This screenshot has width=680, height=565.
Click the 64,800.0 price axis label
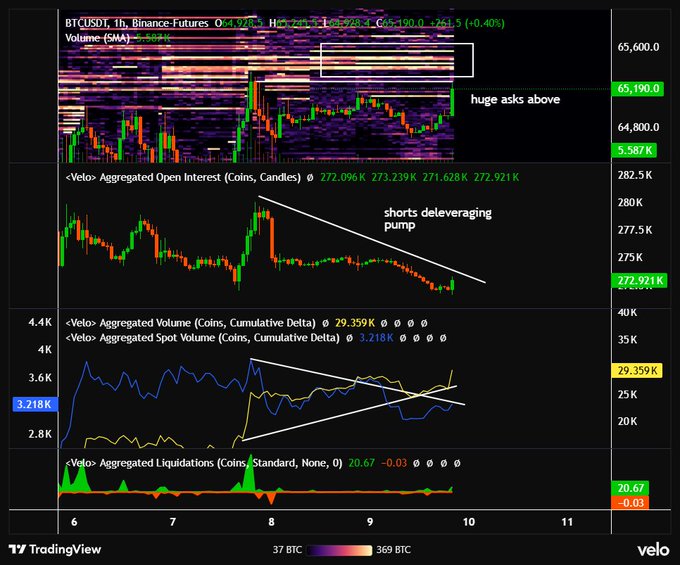tap(638, 127)
